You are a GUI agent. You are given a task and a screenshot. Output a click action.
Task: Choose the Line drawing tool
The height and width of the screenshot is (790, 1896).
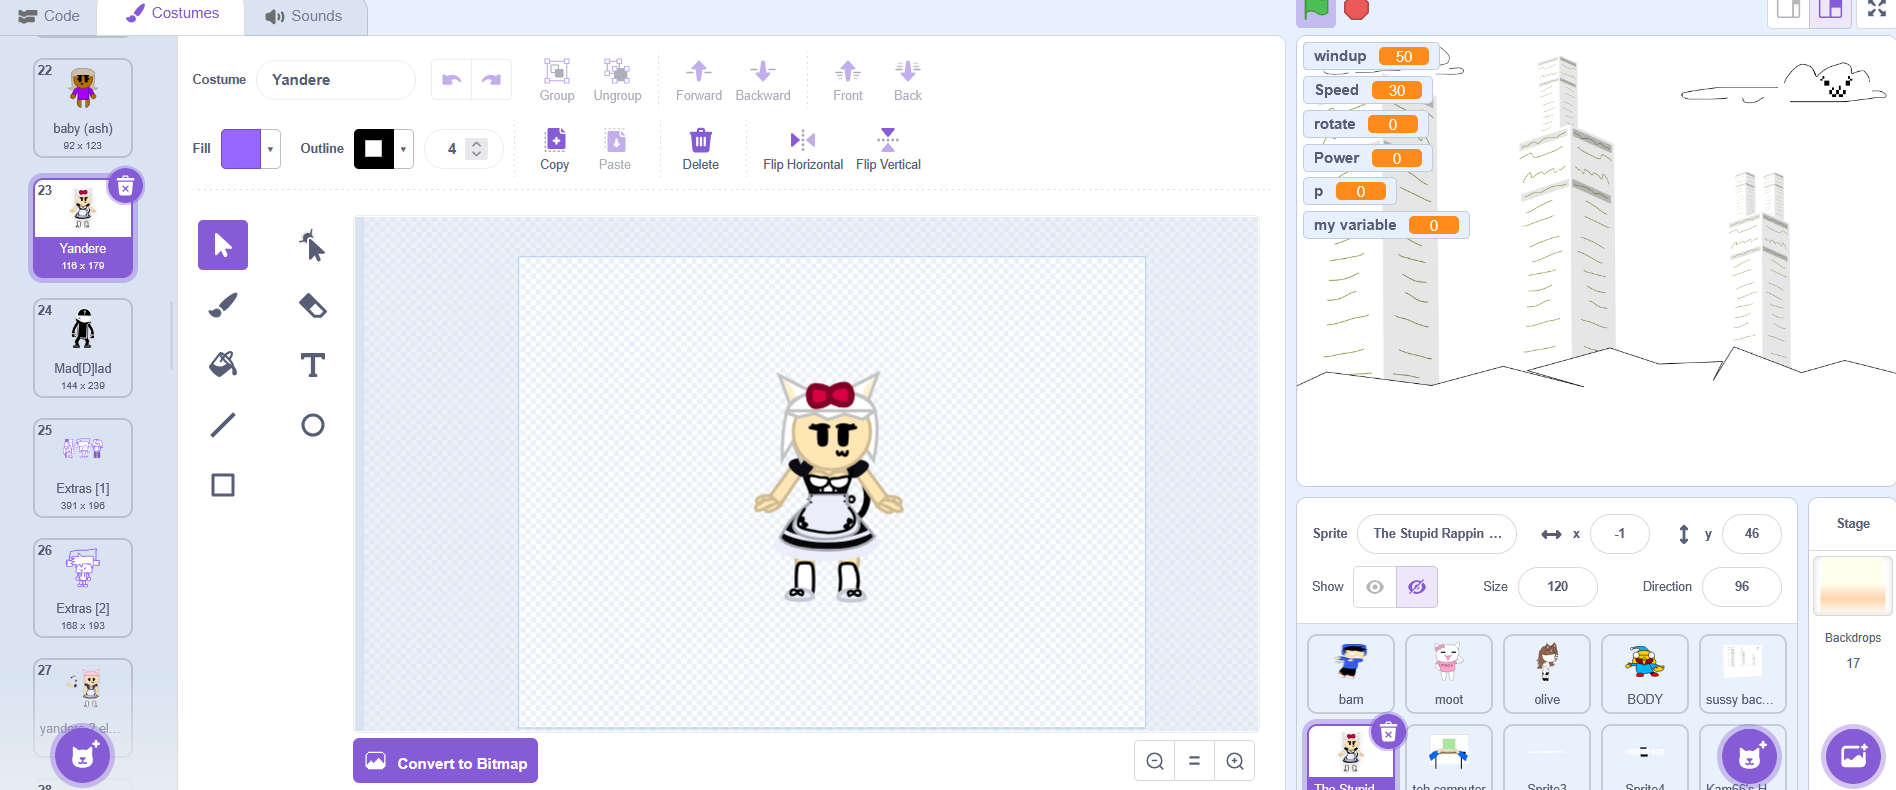tap(223, 425)
